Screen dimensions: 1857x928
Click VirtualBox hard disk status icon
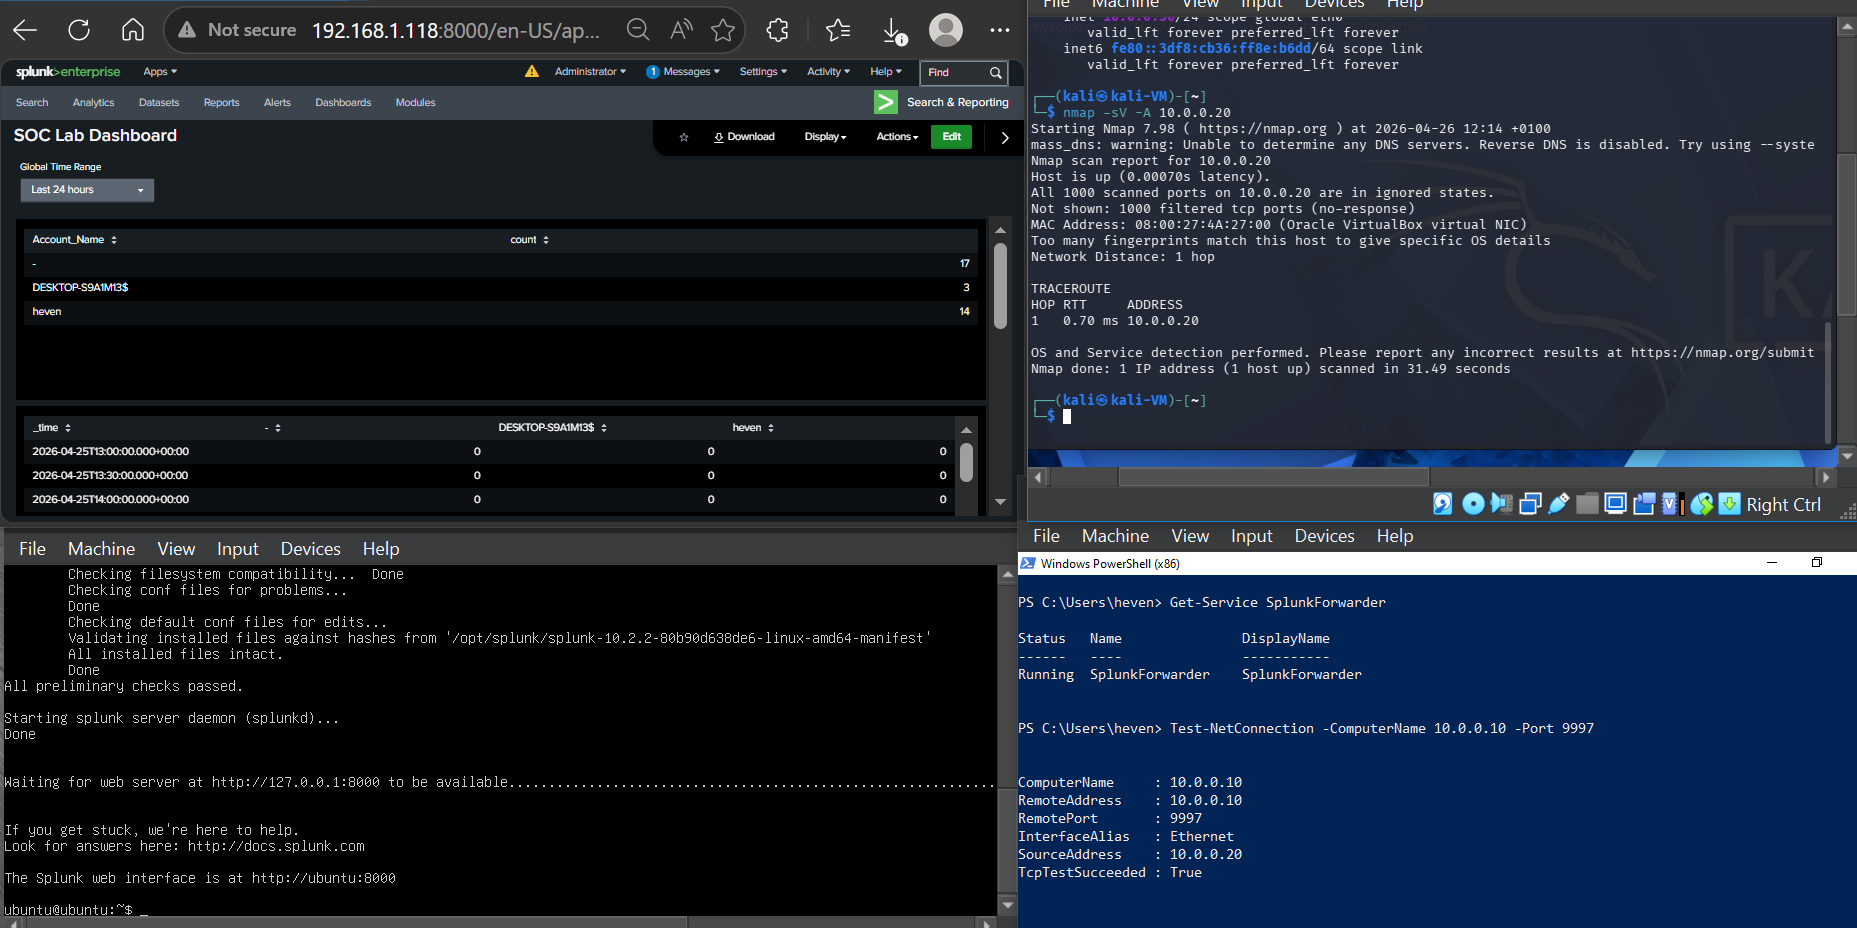1442,504
